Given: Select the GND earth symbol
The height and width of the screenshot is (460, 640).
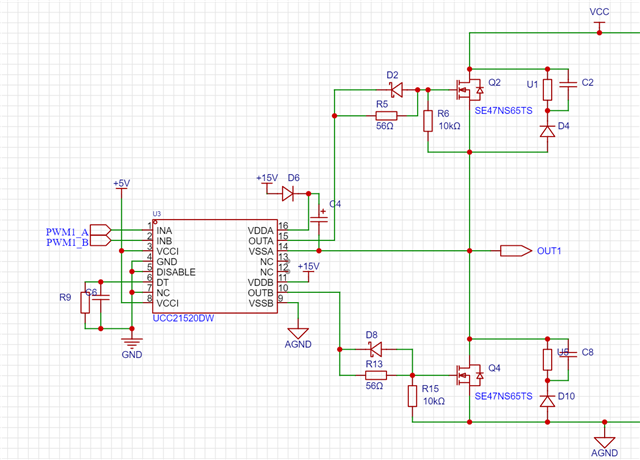Looking at the screenshot, I should coord(132,341).
